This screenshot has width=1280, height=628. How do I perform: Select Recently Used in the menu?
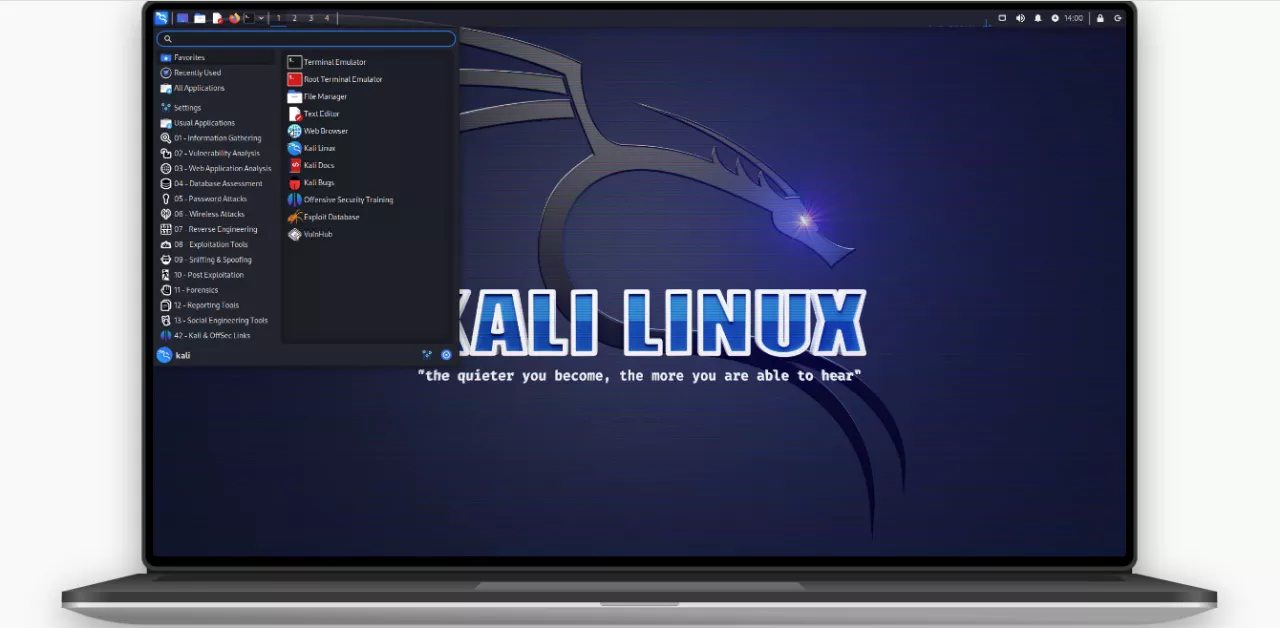click(197, 73)
